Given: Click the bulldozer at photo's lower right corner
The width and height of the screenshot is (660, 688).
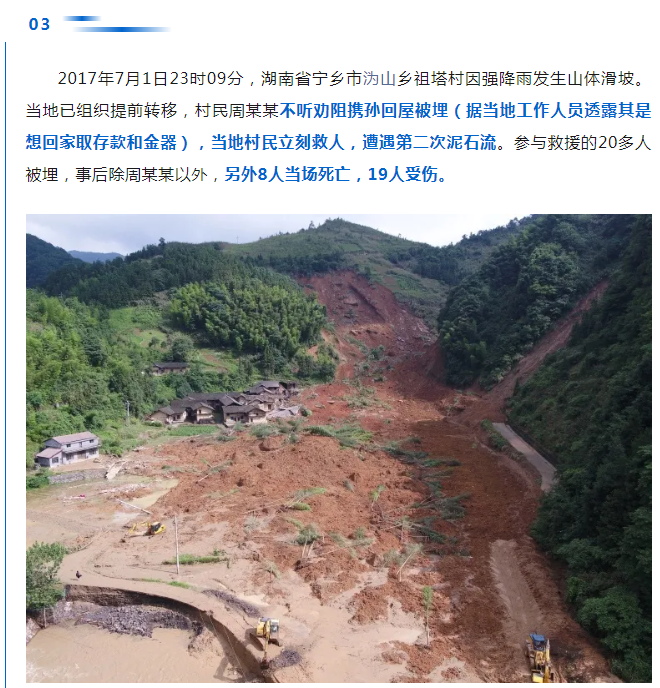Looking at the screenshot, I should pos(541,657).
